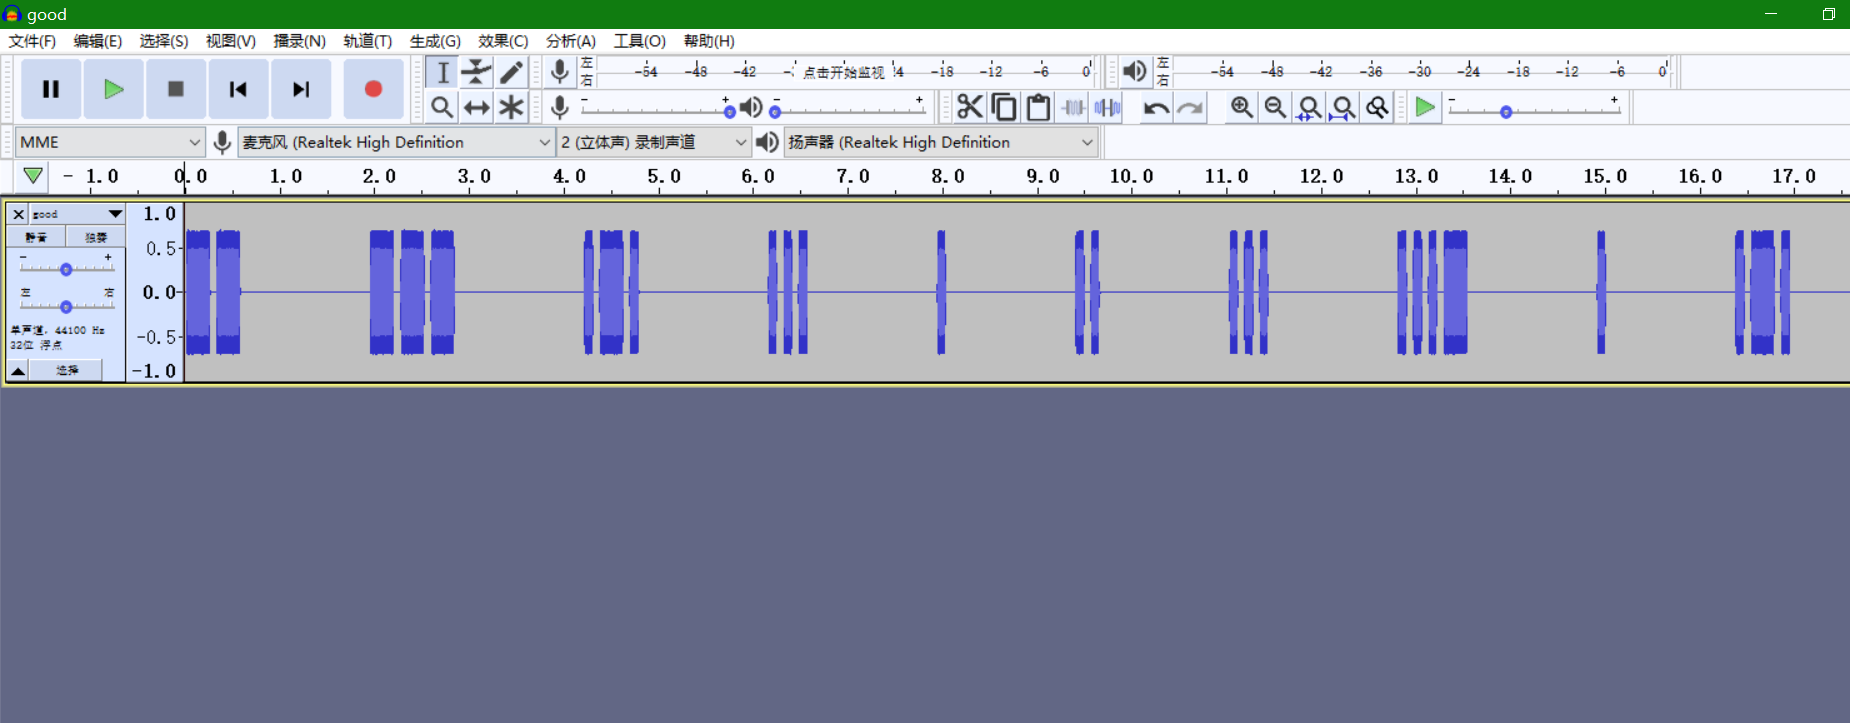Open the good track name dropdown menu
Image resolution: width=1850 pixels, height=723 pixels.
tap(77, 214)
